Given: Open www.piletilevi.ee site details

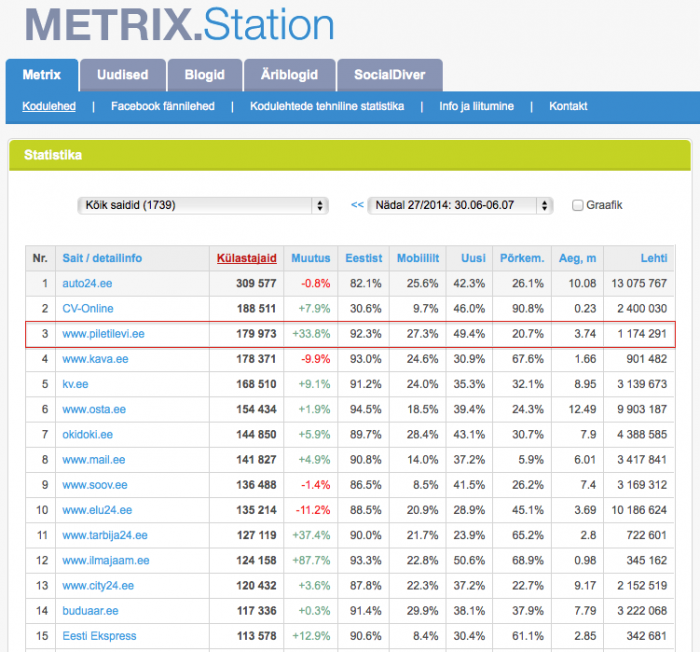Looking at the screenshot, I should point(104,334).
